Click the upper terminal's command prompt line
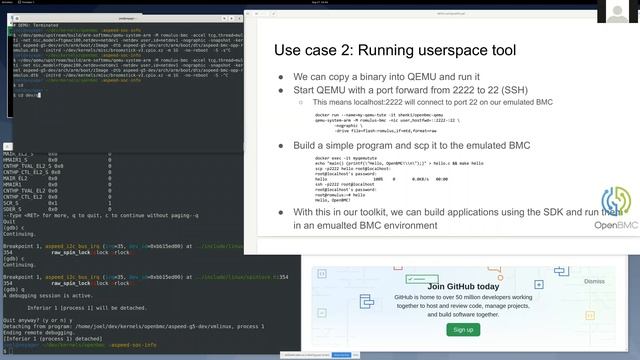The height and width of the screenshot is (360, 640). (x=27, y=95)
